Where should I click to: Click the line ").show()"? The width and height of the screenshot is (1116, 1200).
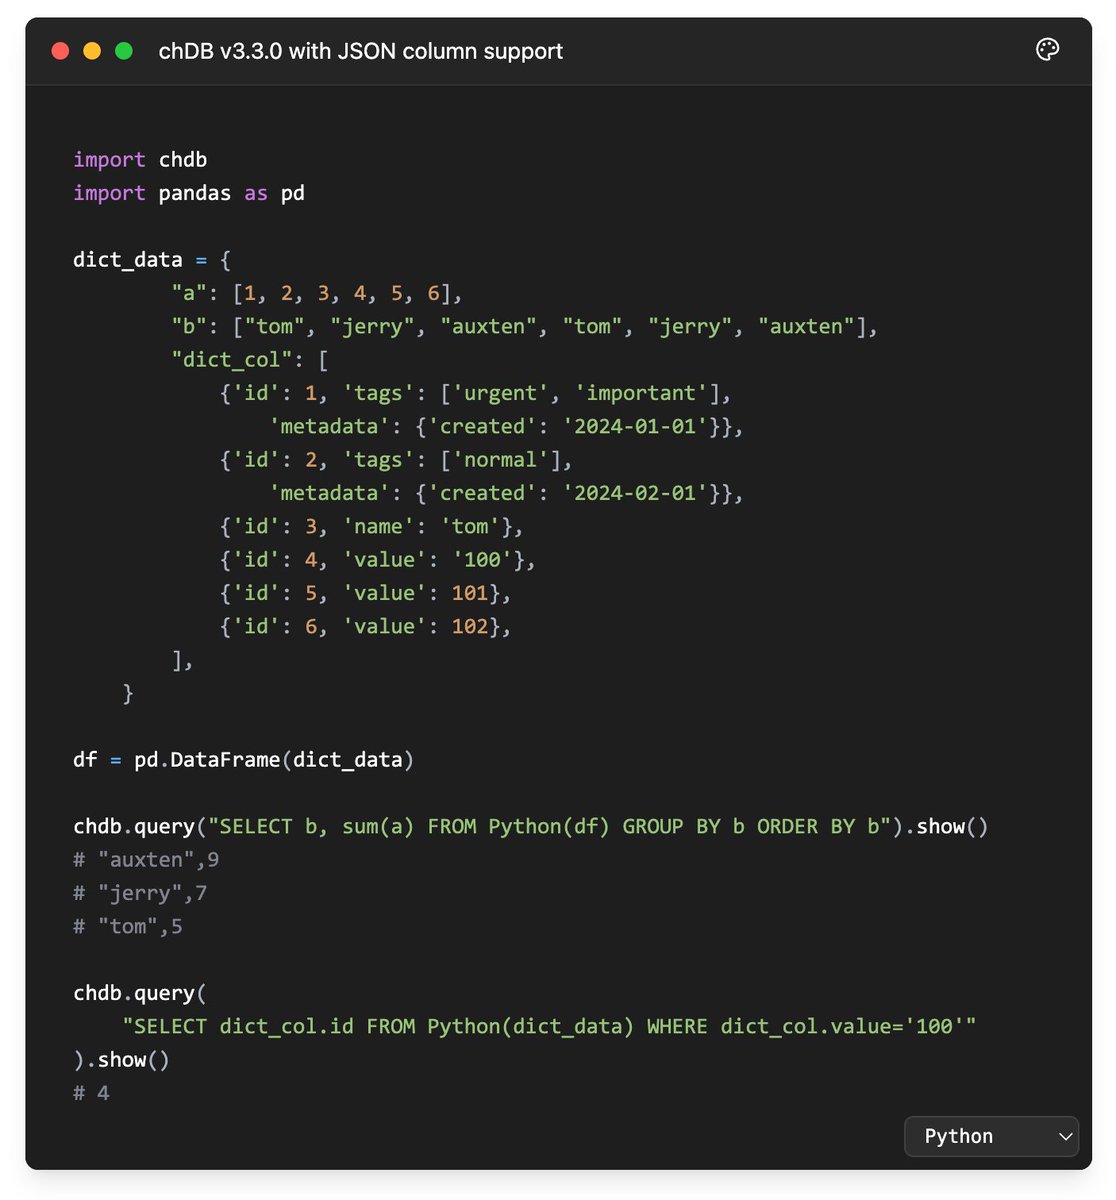click(122, 1060)
